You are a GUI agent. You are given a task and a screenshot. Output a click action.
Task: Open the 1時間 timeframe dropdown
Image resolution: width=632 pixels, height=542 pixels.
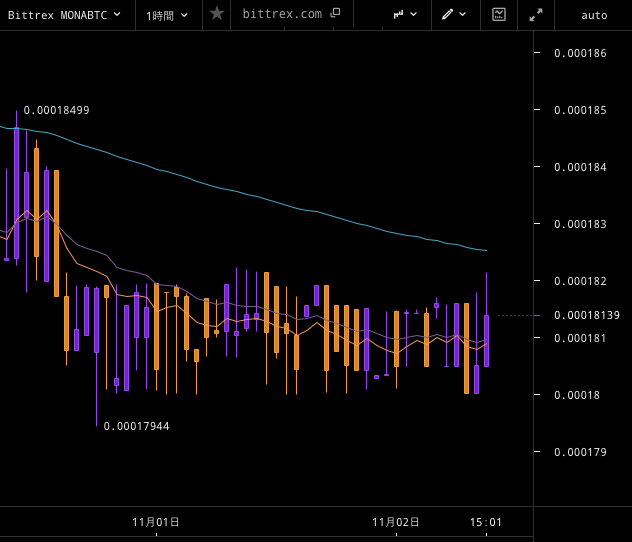click(167, 16)
